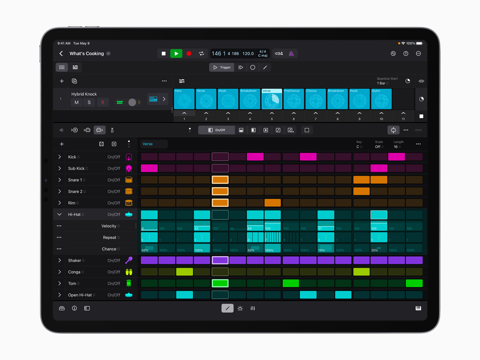
Task: Switch to the Live Loops view button
Action: (75, 67)
